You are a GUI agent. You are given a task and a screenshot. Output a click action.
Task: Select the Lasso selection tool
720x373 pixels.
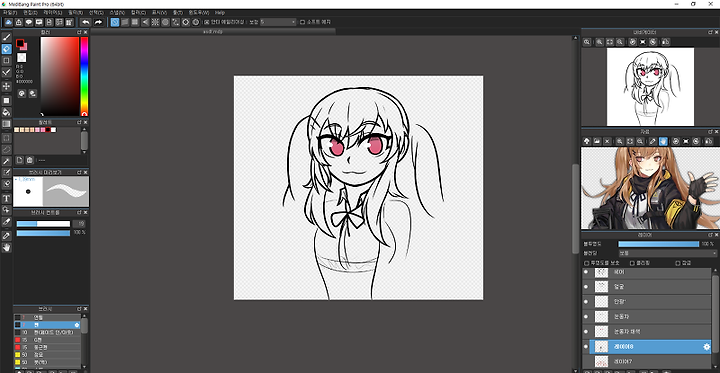click(6, 149)
